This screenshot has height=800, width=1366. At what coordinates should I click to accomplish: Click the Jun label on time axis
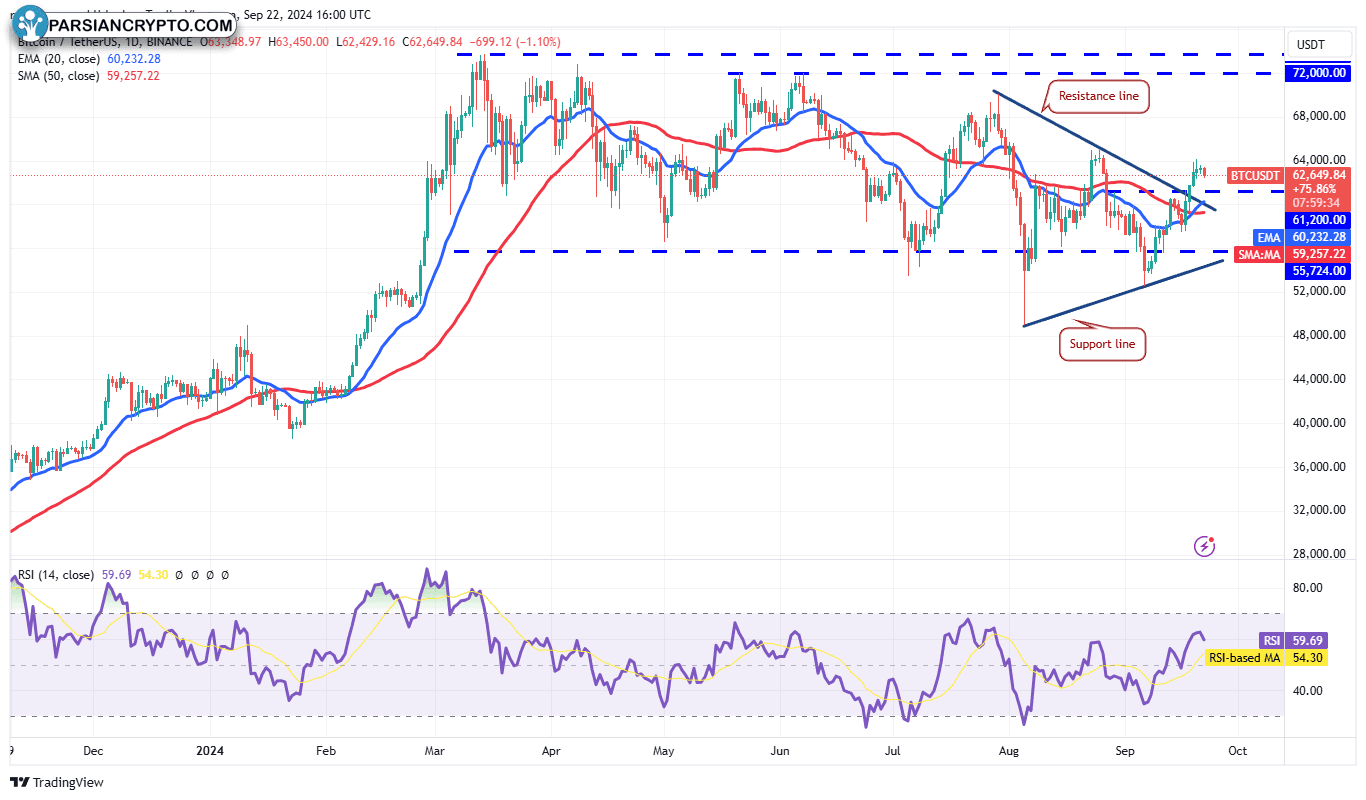781,750
